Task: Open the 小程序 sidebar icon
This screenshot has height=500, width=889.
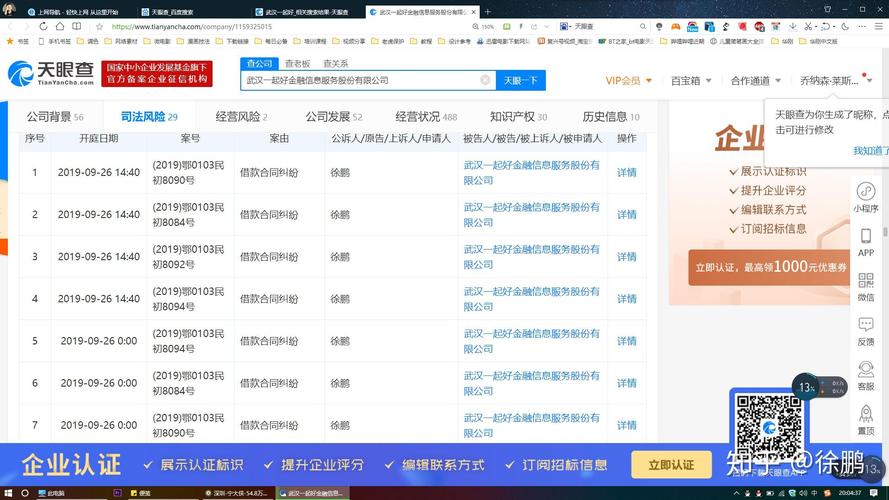Action: pos(866,197)
